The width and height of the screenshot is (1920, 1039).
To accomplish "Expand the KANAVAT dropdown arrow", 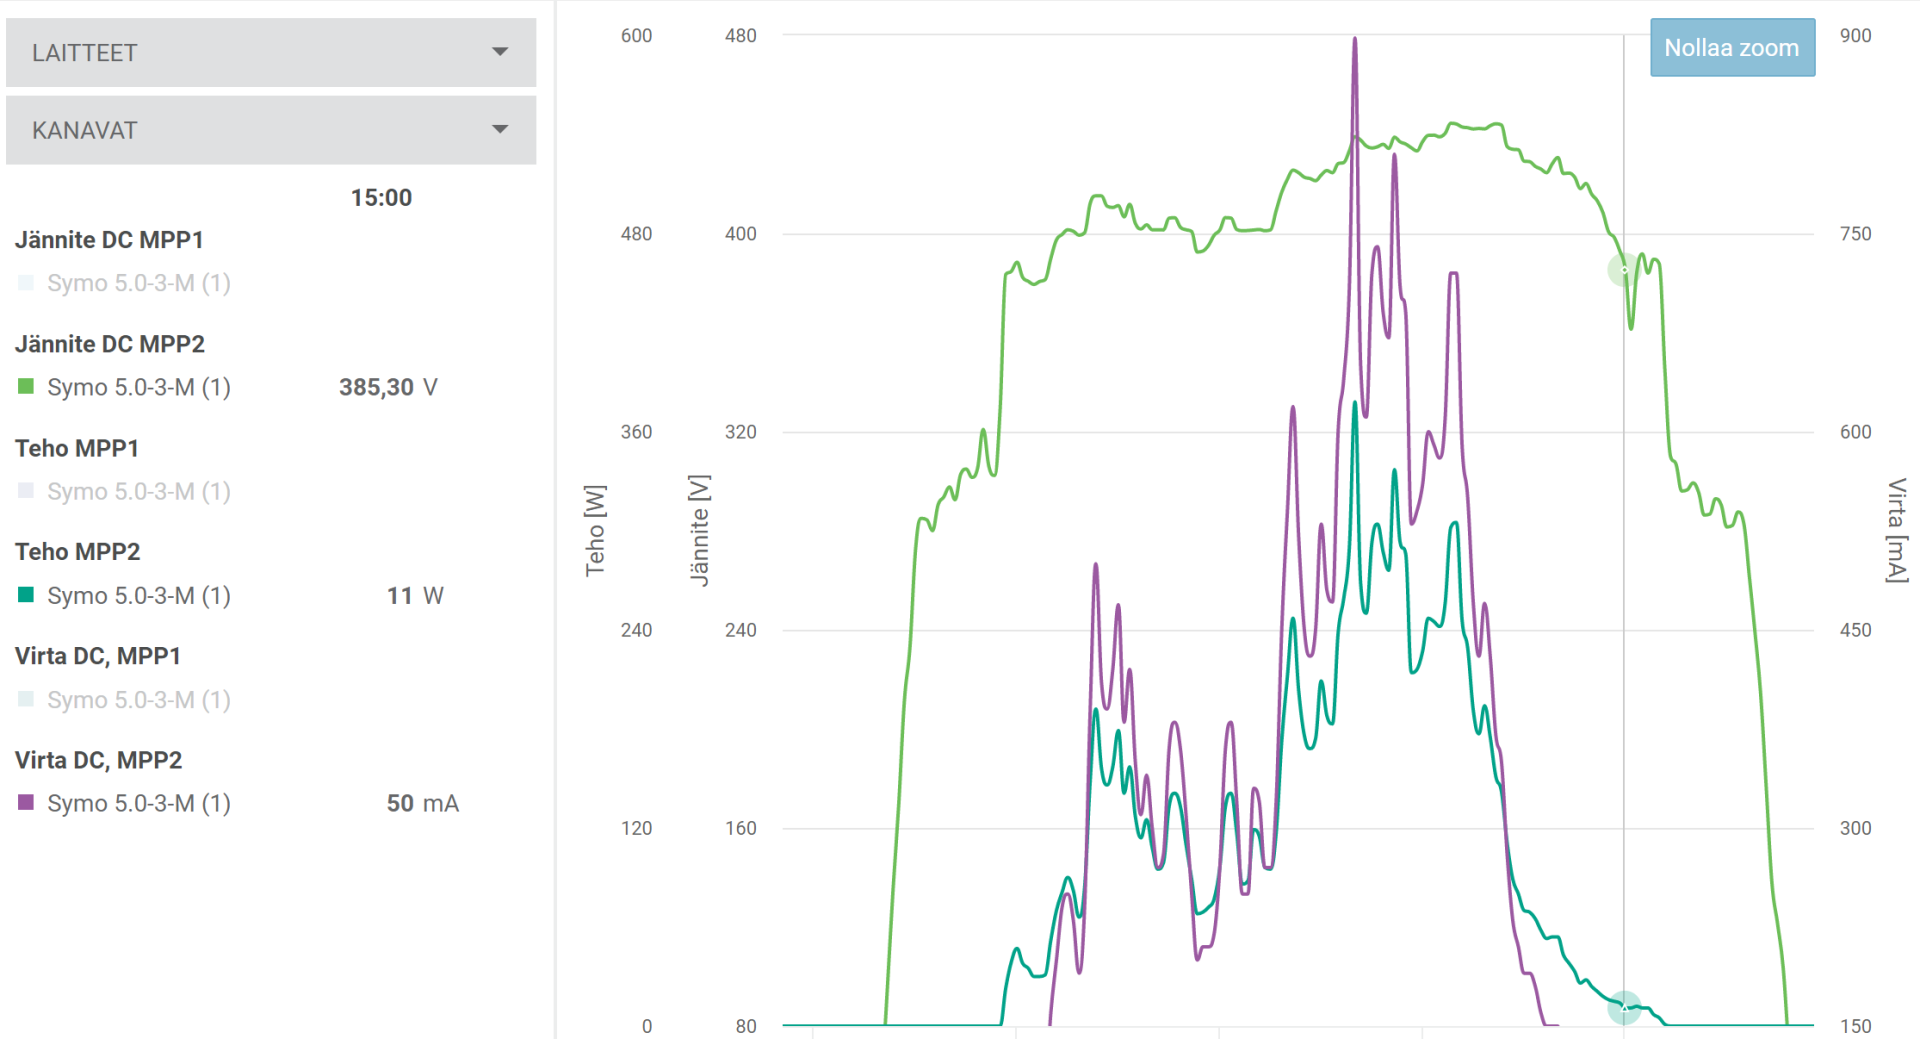I will click(x=500, y=130).
